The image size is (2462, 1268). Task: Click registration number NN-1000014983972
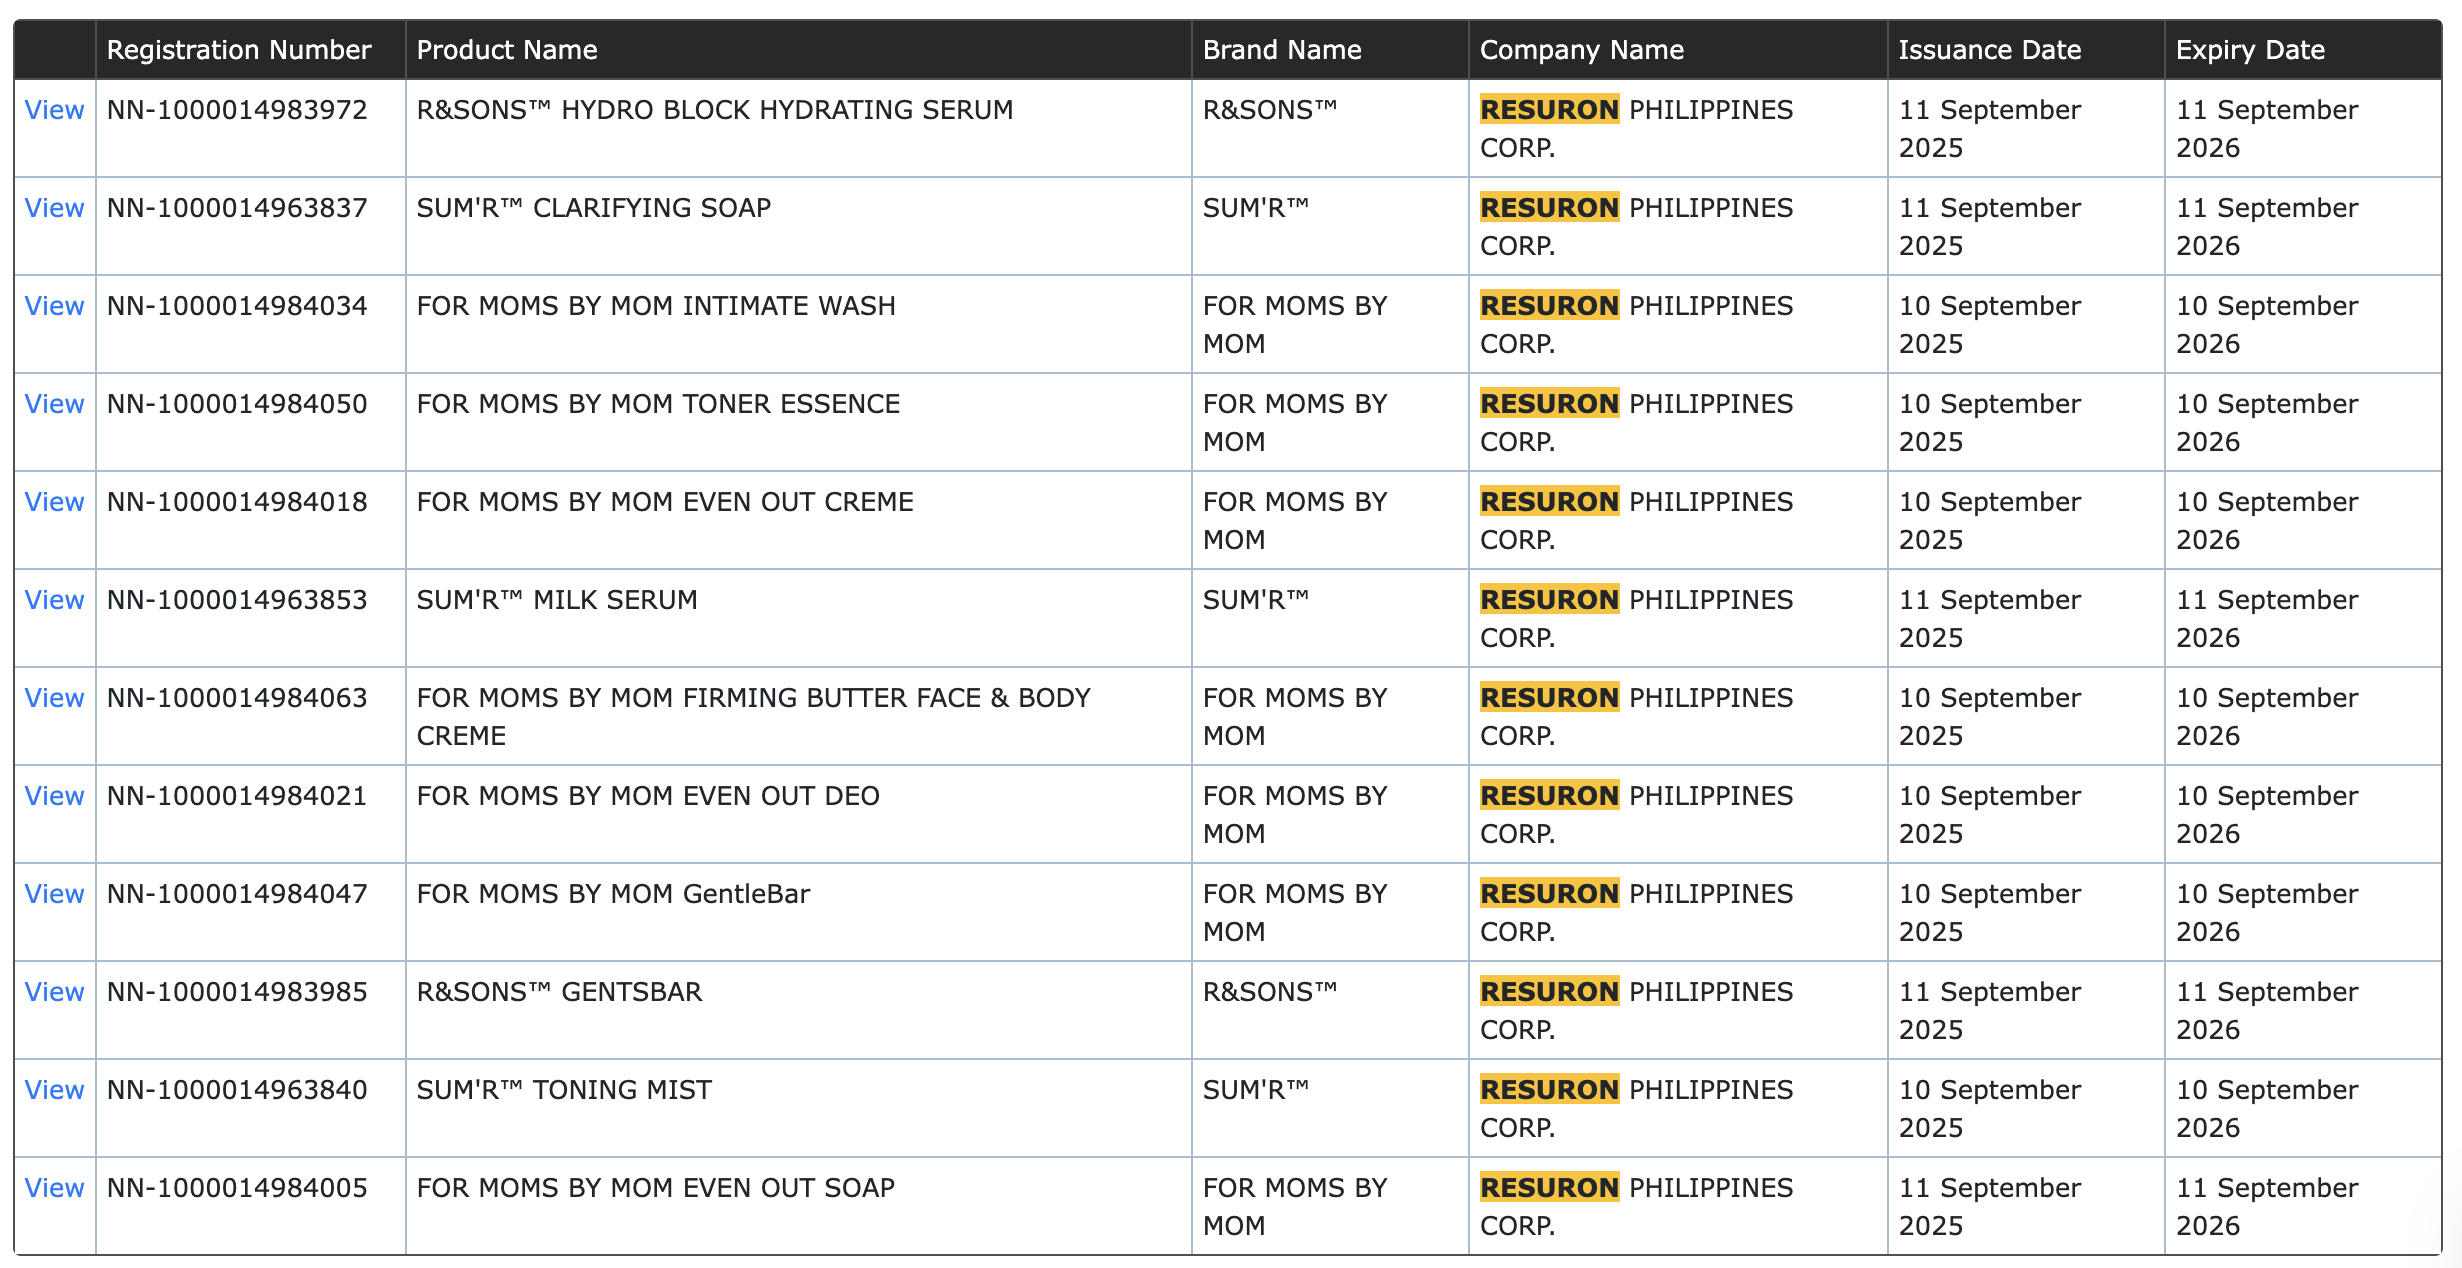pyautogui.click(x=237, y=110)
